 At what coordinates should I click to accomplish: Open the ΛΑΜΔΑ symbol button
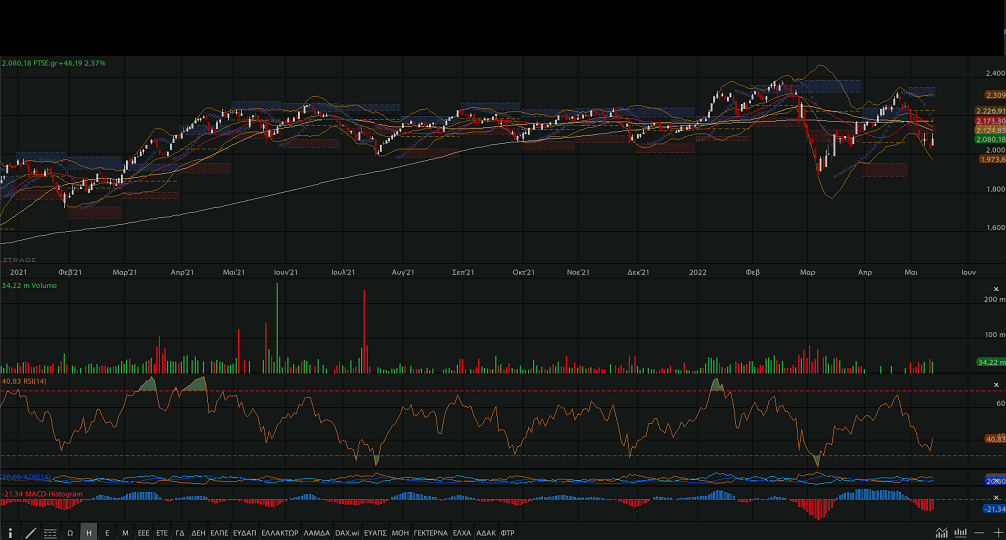[316, 533]
